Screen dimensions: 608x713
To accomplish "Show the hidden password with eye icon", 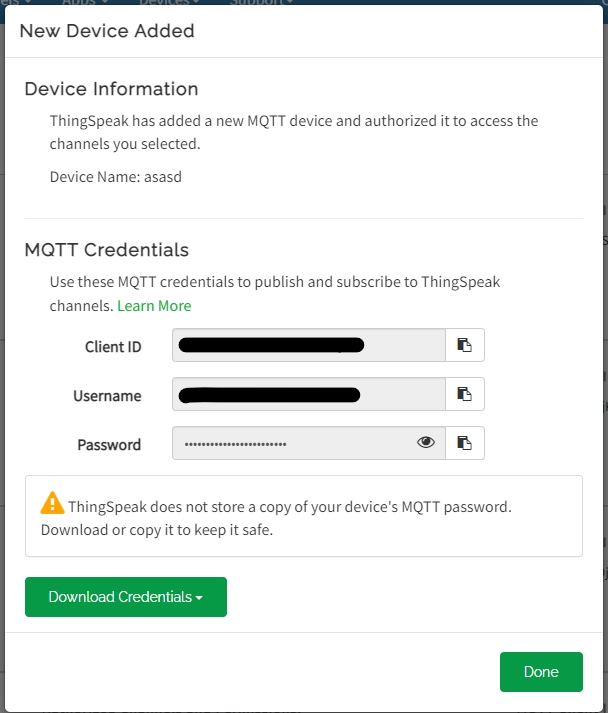I will (x=426, y=443).
